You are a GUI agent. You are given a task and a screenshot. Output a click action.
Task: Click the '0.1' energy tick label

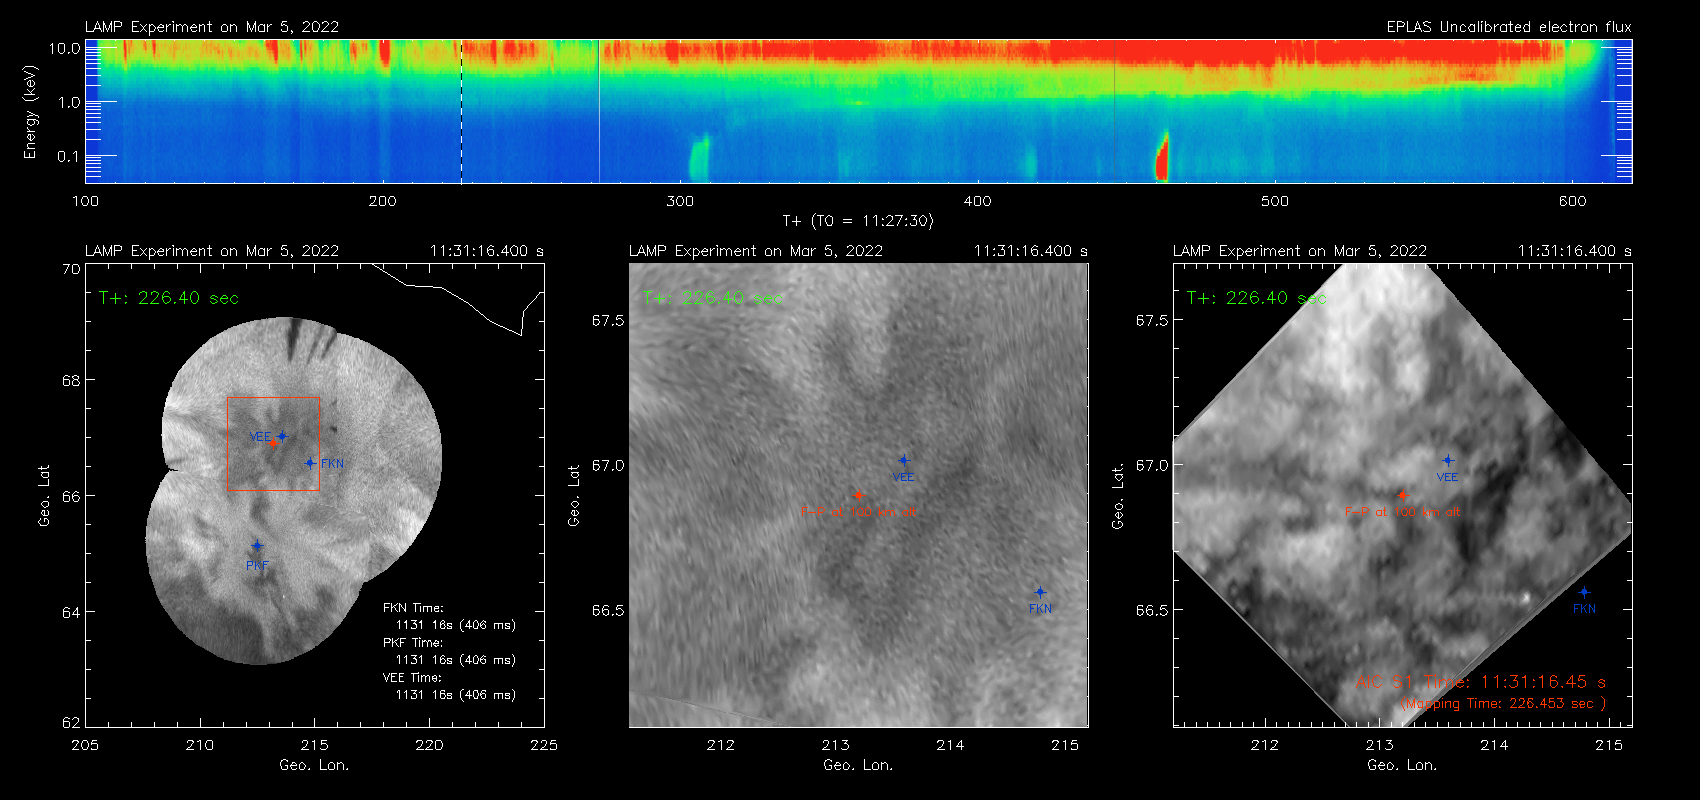click(69, 156)
